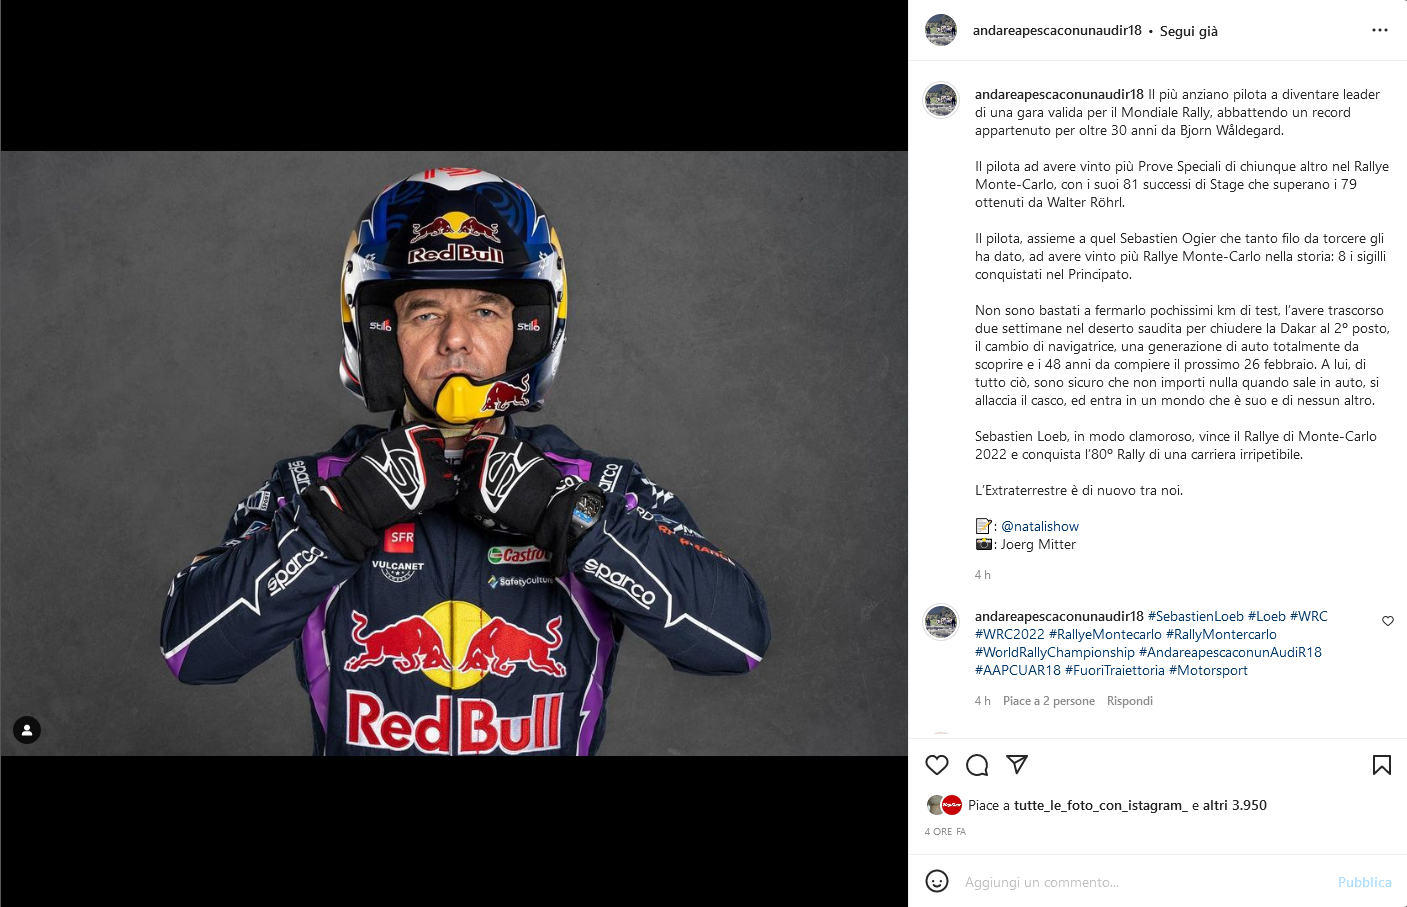Click 'Rispondi' under the hashtags comment
The image size is (1407, 907).
1130,701
